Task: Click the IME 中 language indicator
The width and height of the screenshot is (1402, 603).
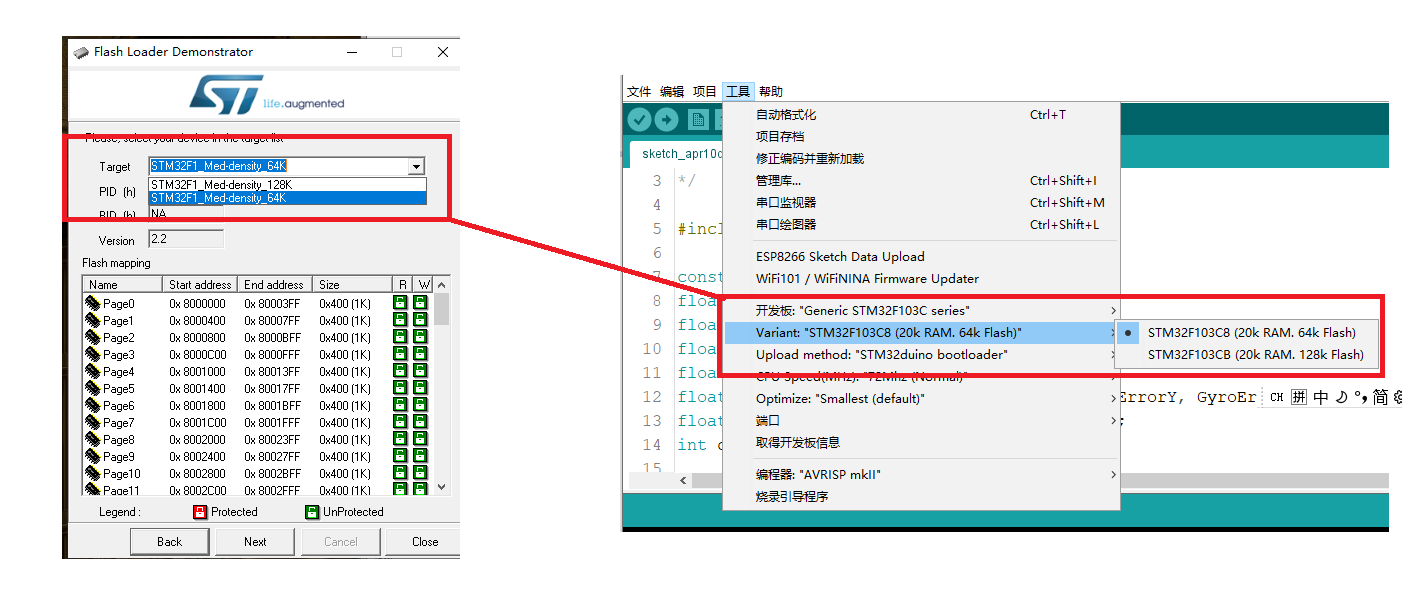Action: point(1321,397)
